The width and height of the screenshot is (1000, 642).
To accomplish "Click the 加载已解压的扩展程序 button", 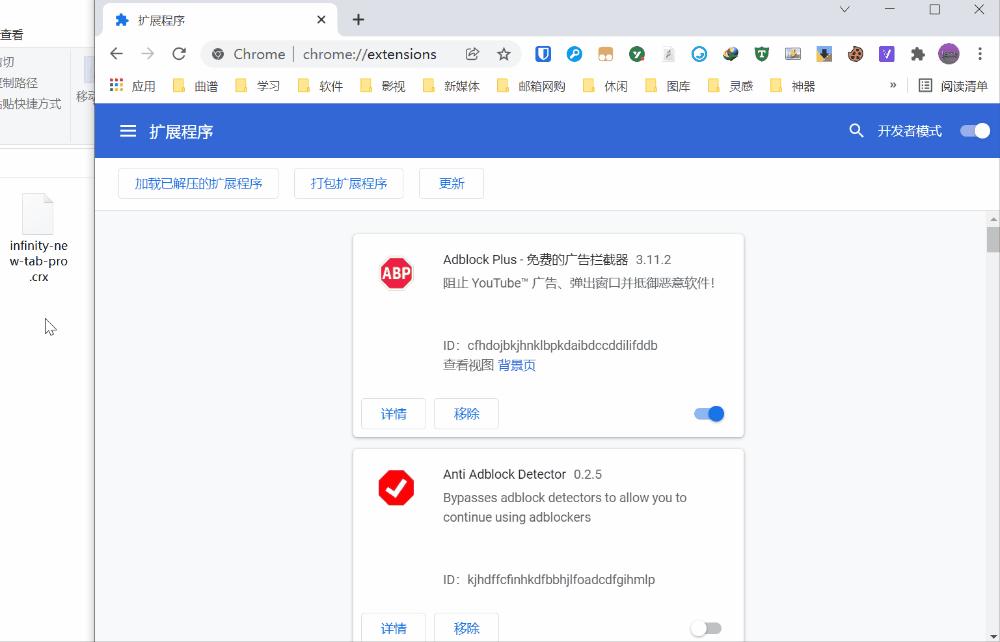I will (x=198, y=183).
